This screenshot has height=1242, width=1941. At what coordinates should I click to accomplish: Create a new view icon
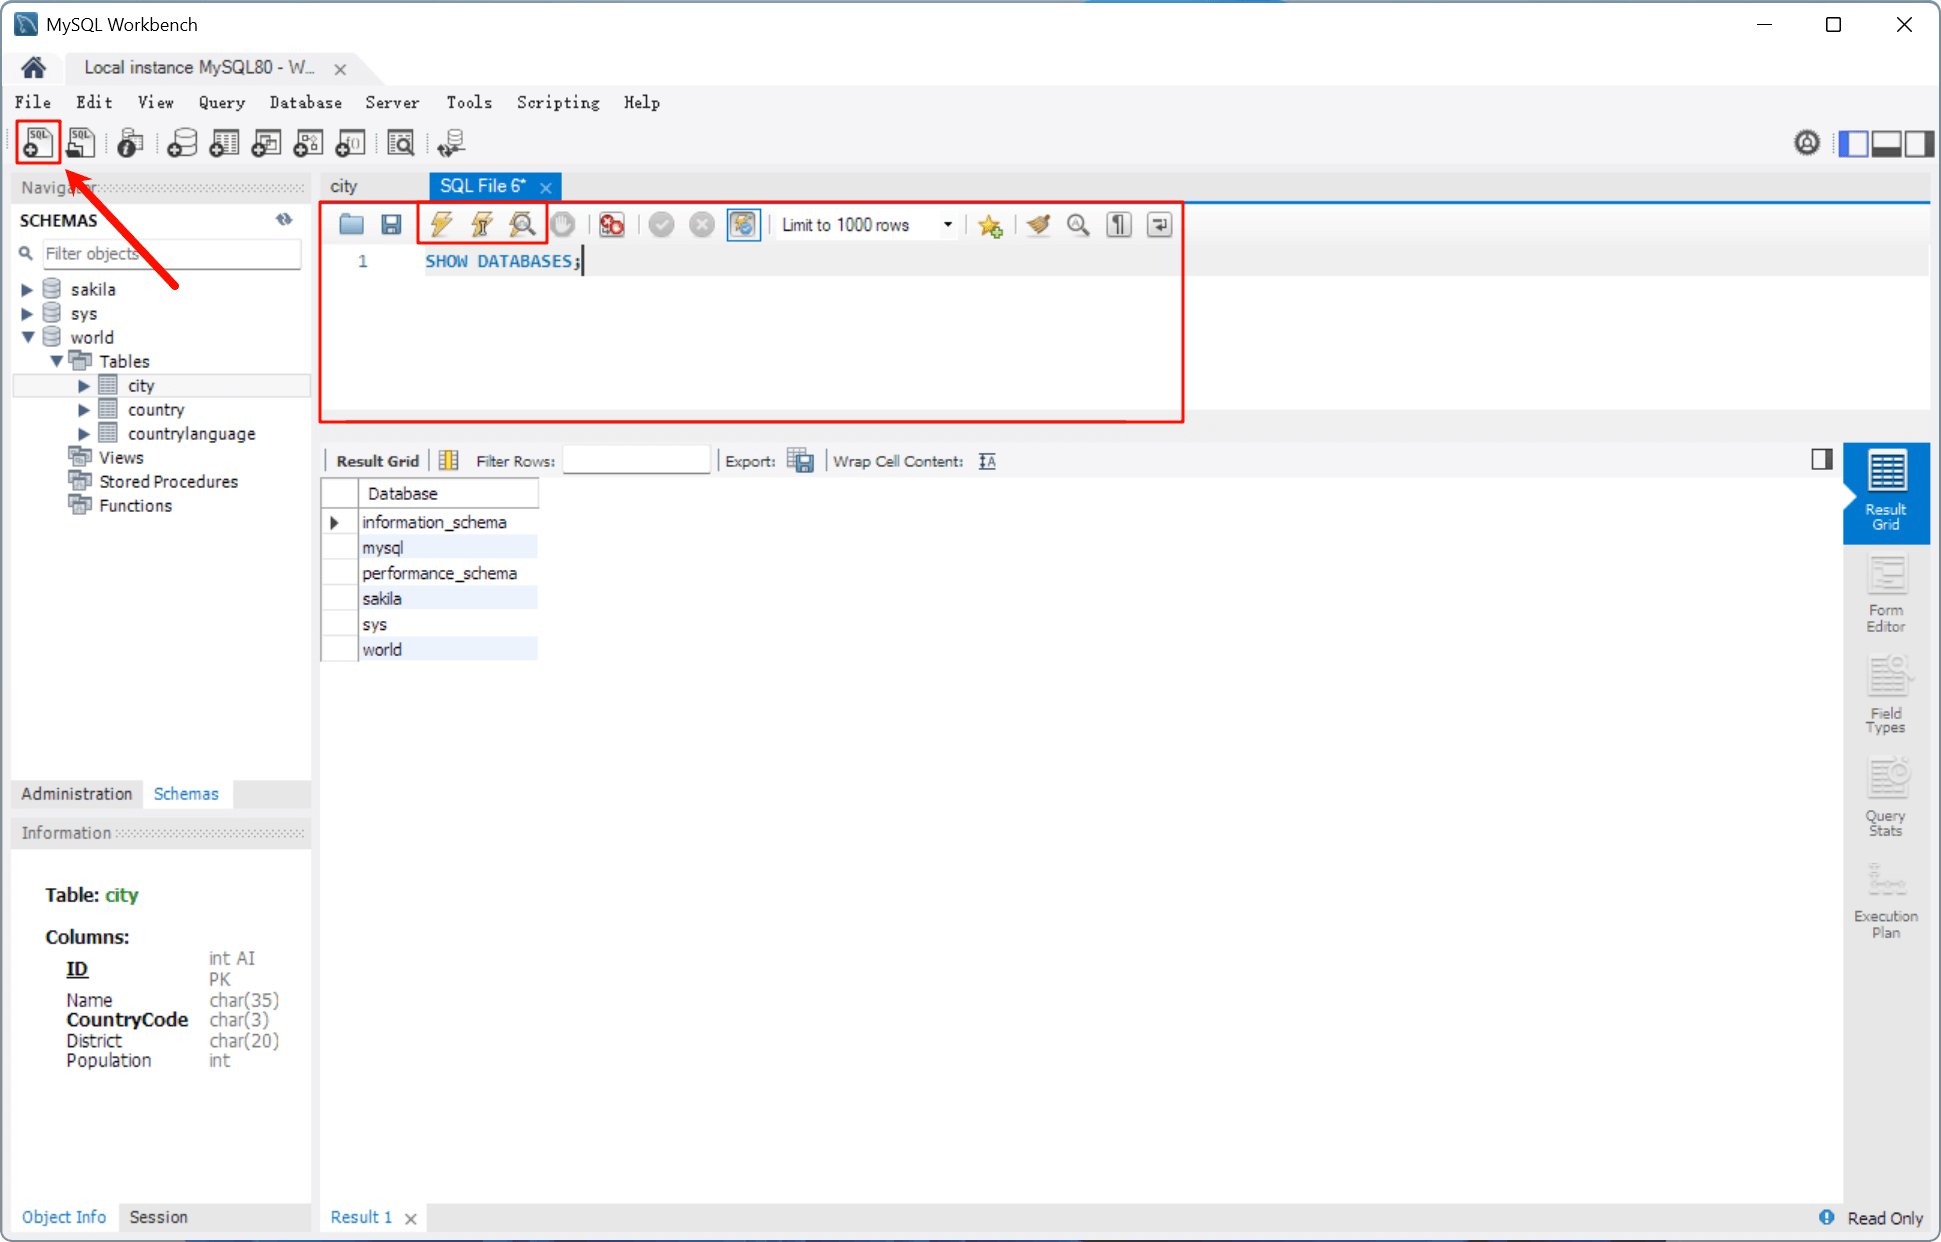(x=266, y=143)
